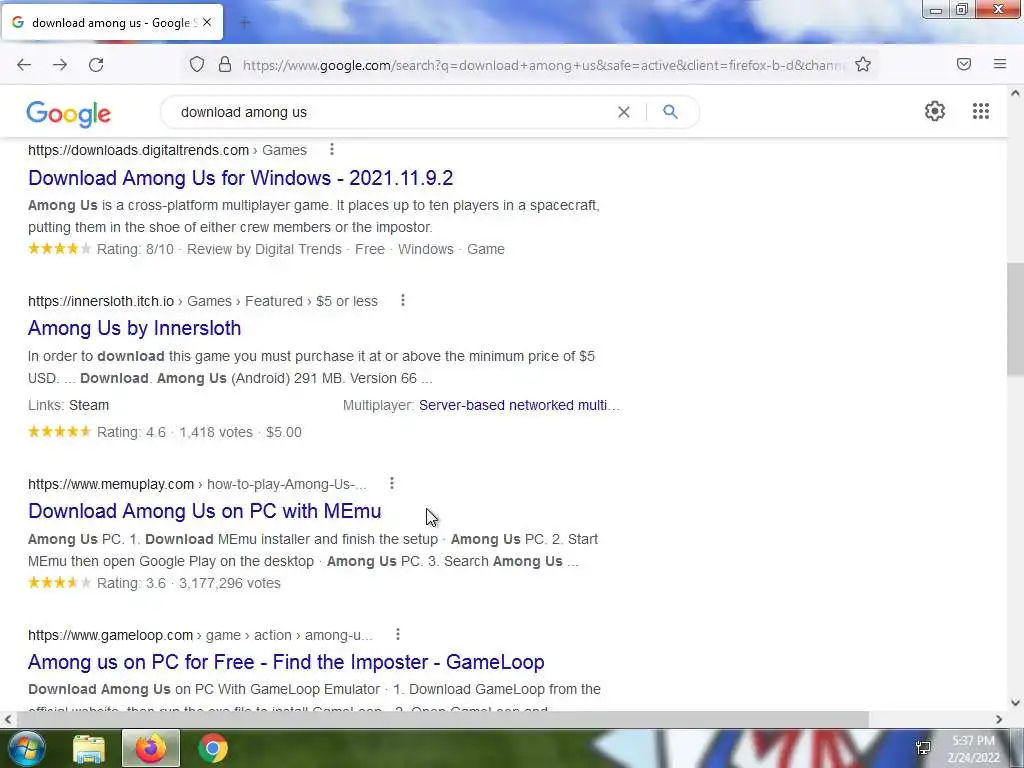Click horizontal scrollbar left arrow

[8, 719]
